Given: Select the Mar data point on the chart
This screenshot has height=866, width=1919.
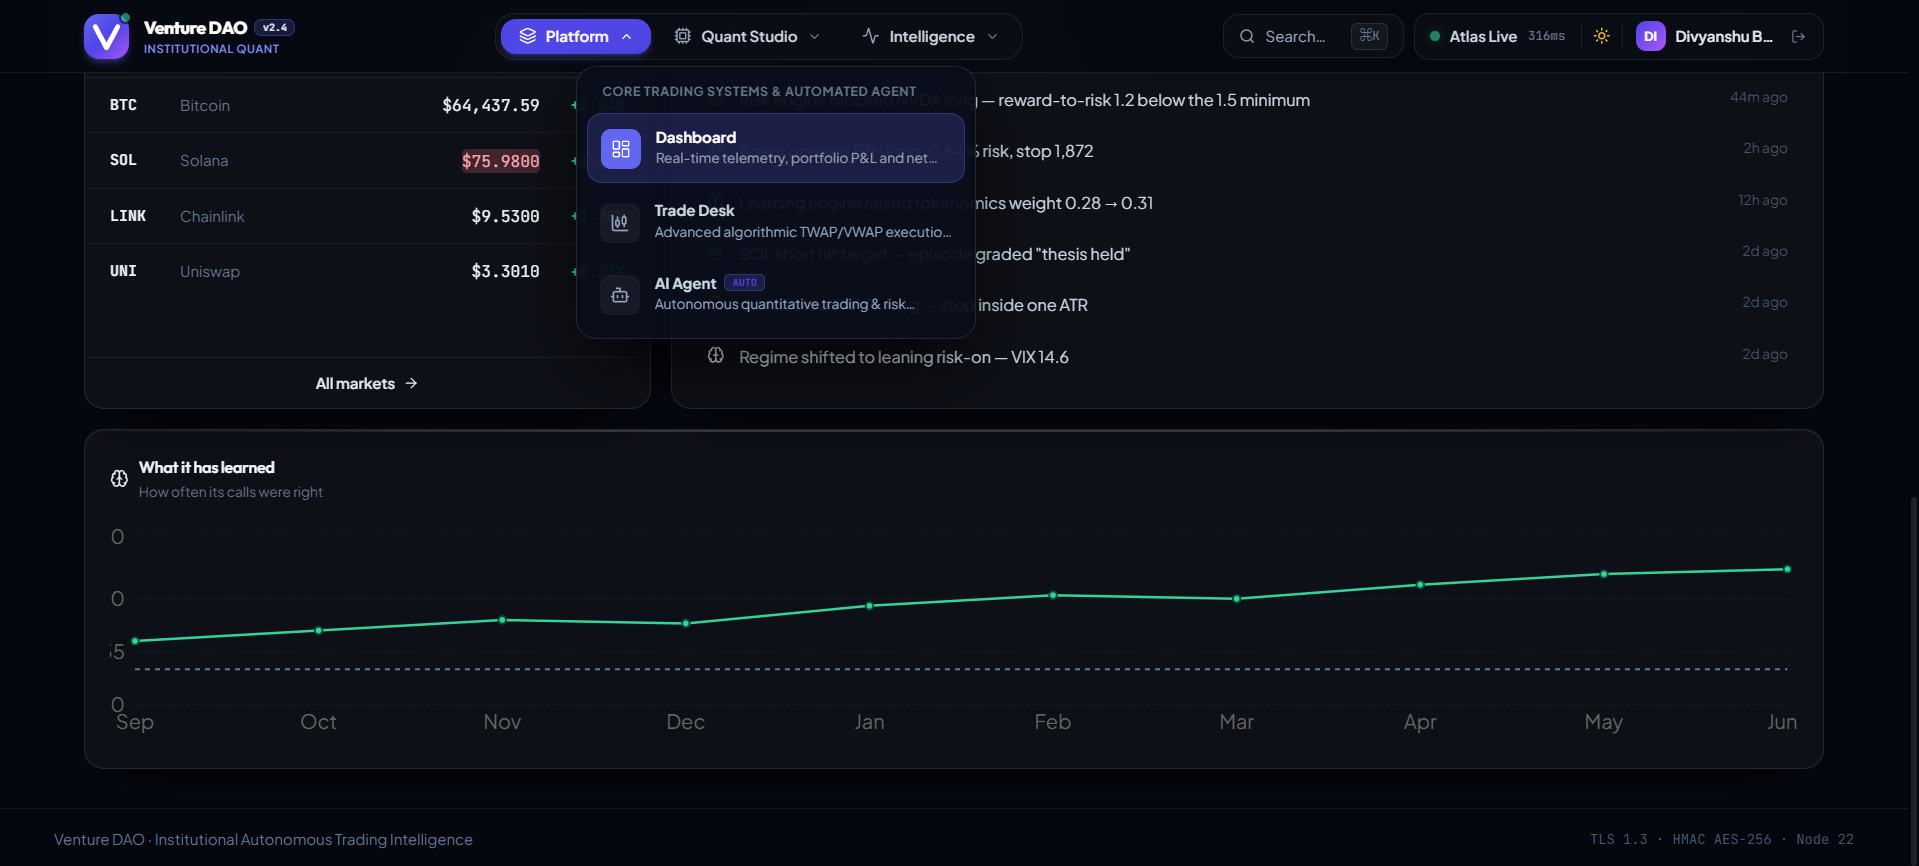Looking at the screenshot, I should [x=1237, y=599].
